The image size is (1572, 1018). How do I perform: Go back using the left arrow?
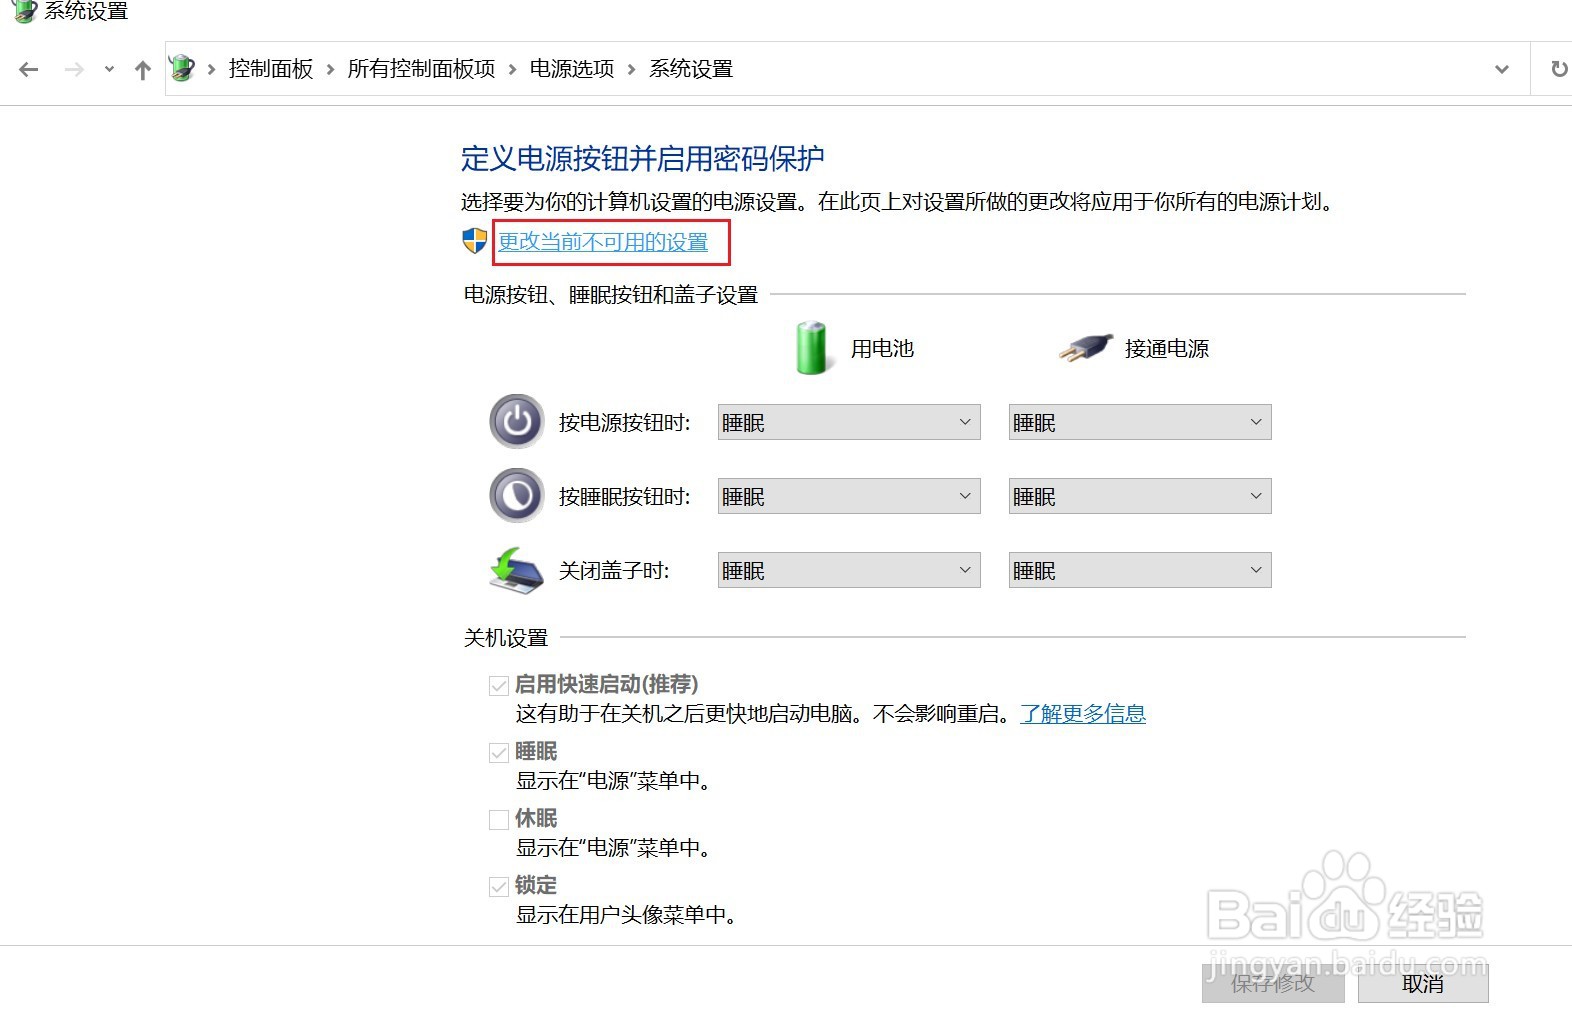[x=29, y=69]
